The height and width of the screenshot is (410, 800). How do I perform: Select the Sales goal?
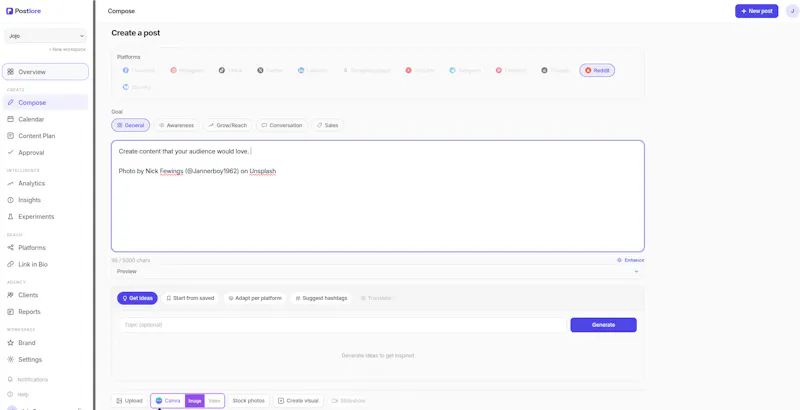click(x=328, y=125)
